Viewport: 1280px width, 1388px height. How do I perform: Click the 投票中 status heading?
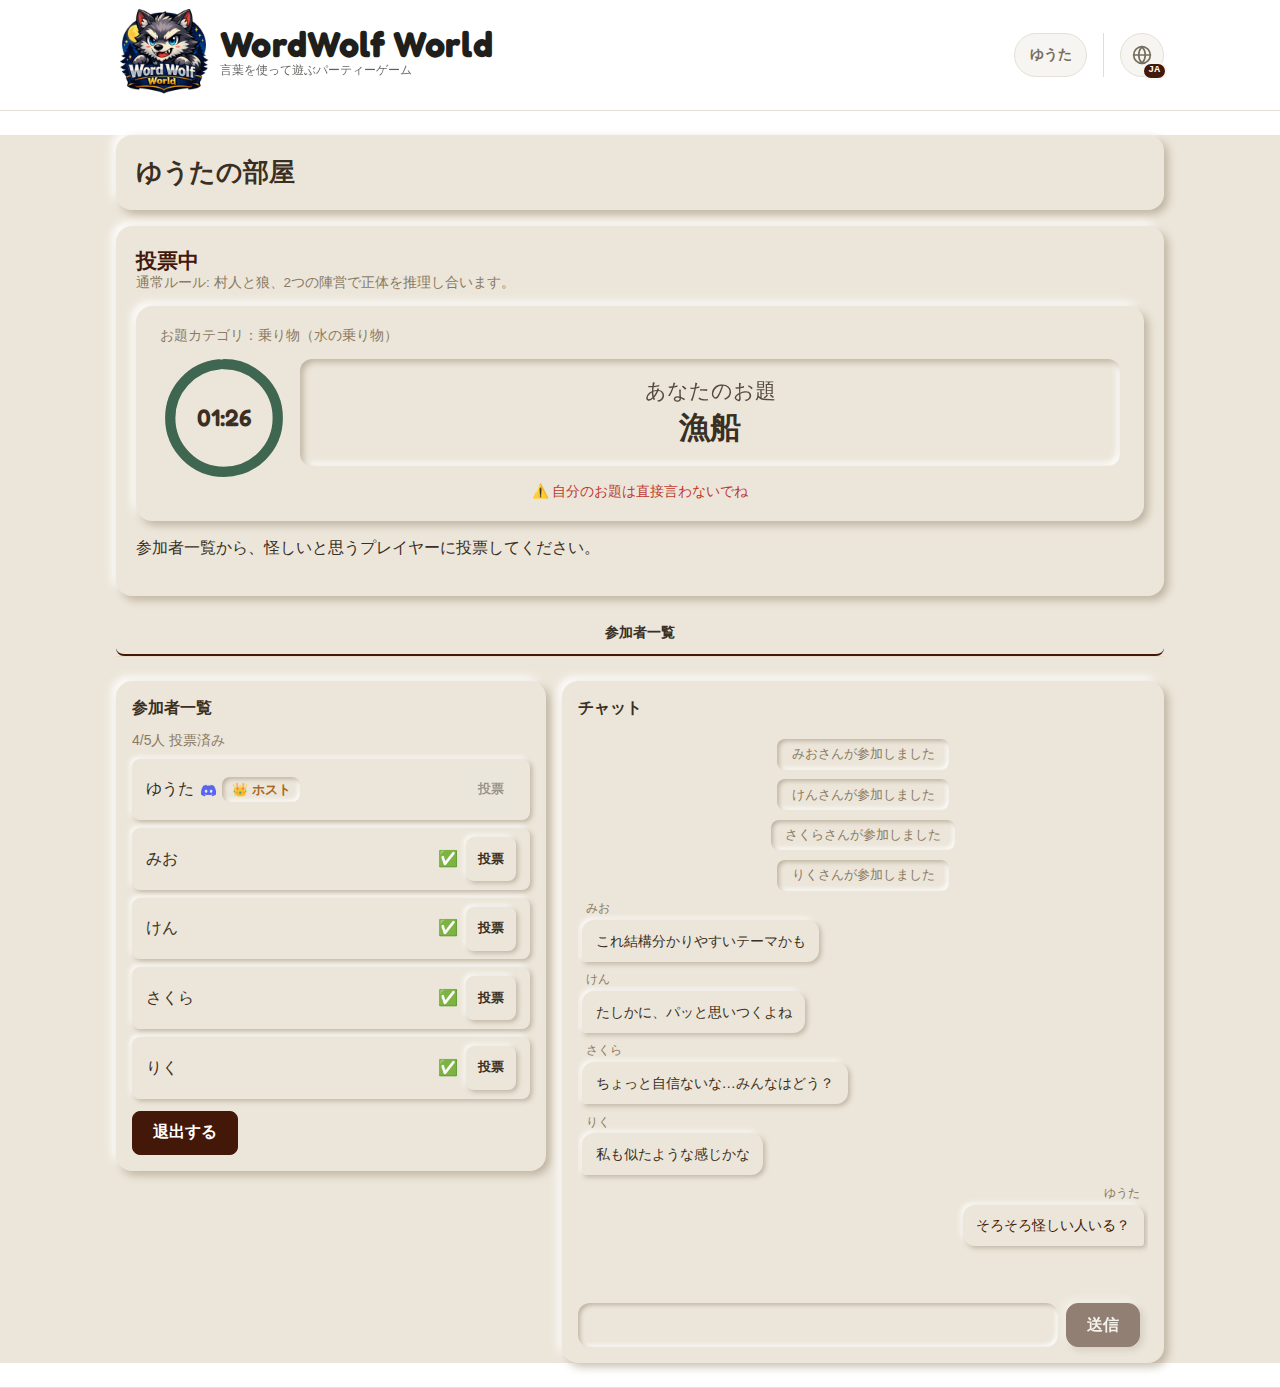tap(167, 261)
